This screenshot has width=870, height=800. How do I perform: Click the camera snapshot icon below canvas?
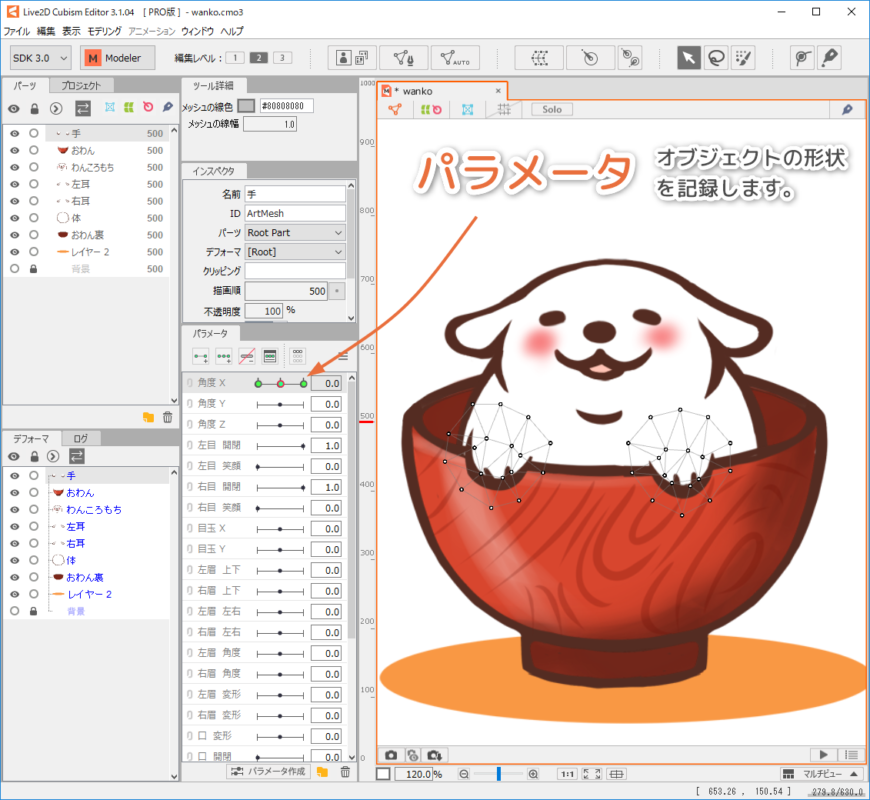pos(391,755)
